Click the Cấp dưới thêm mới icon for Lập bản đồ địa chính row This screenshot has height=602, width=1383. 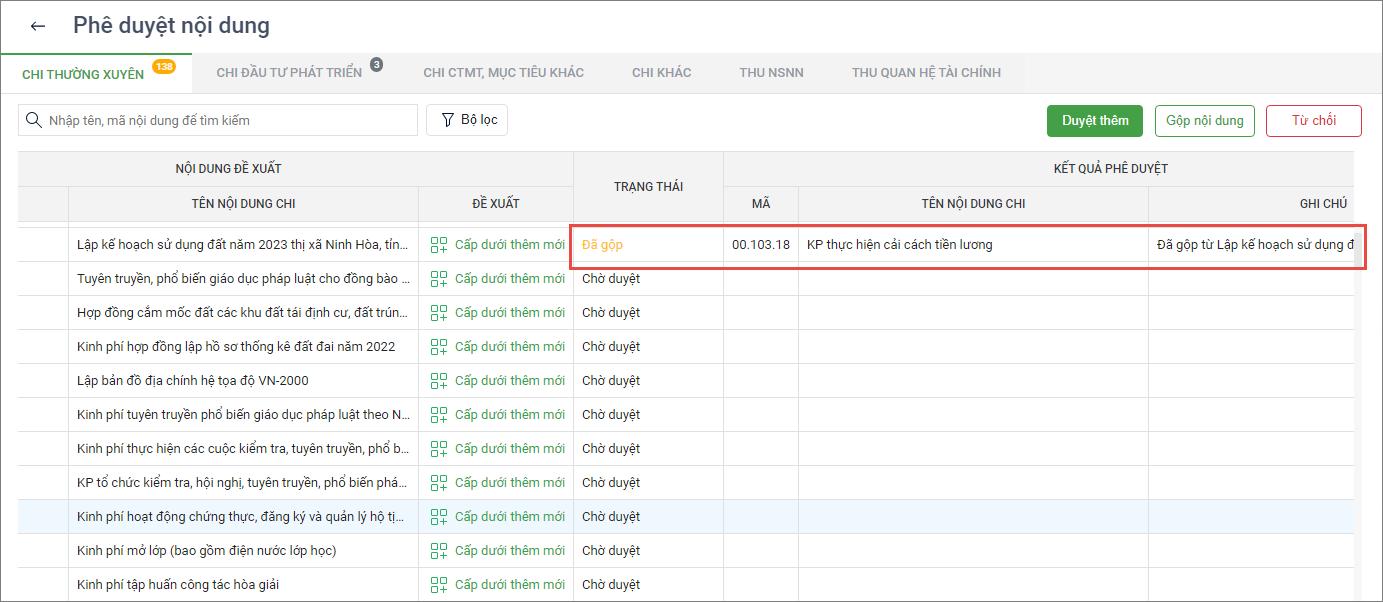click(439, 381)
